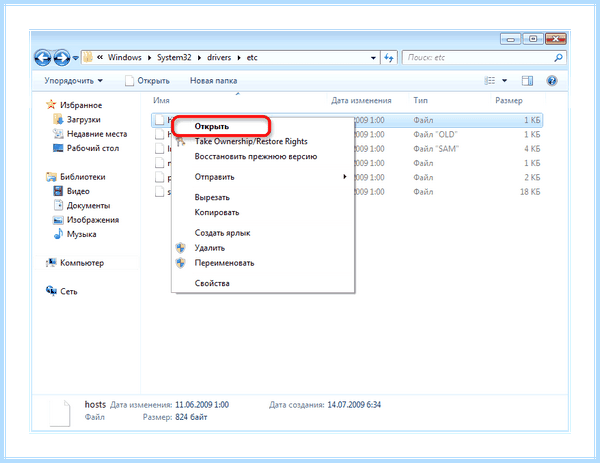600x463 pixels.
Task: Select Избранное in navigation pane
Action: [x=81, y=105]
